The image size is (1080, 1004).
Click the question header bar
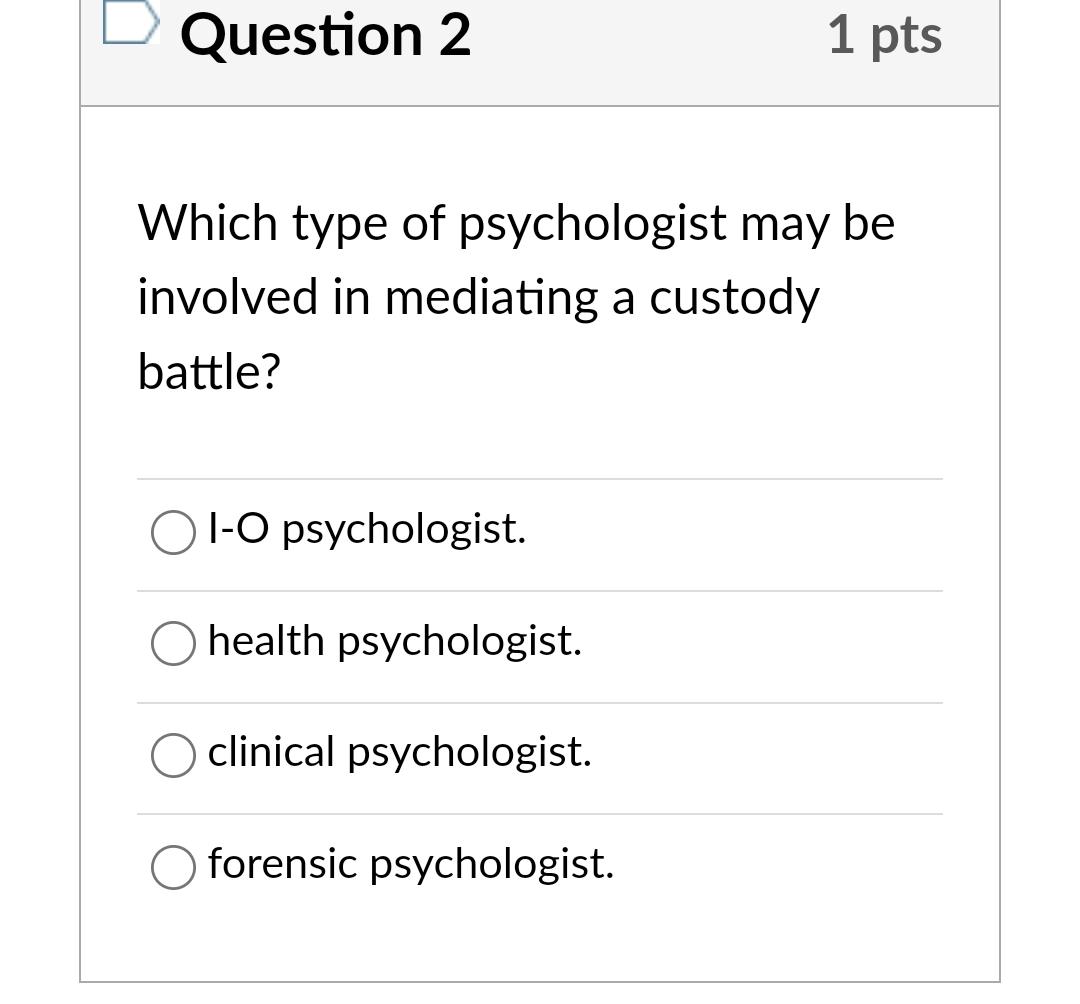(540, 52)
